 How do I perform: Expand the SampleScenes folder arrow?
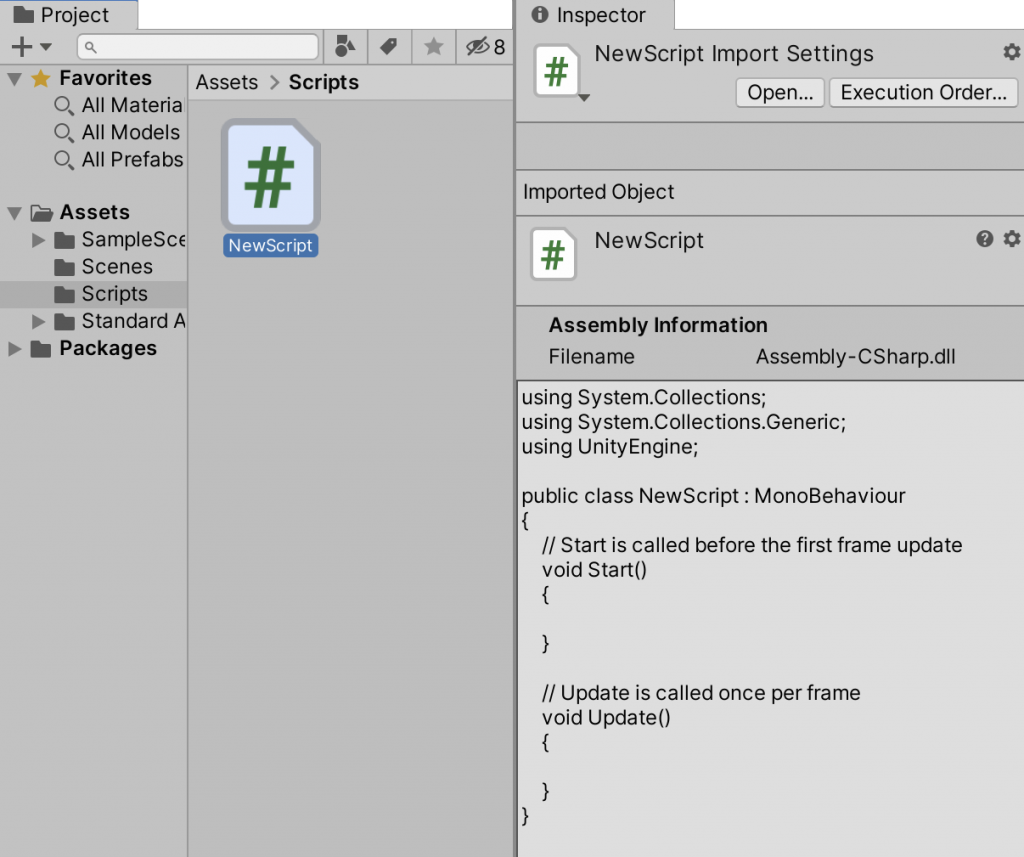pyautogui.click(x=39, y=240)
